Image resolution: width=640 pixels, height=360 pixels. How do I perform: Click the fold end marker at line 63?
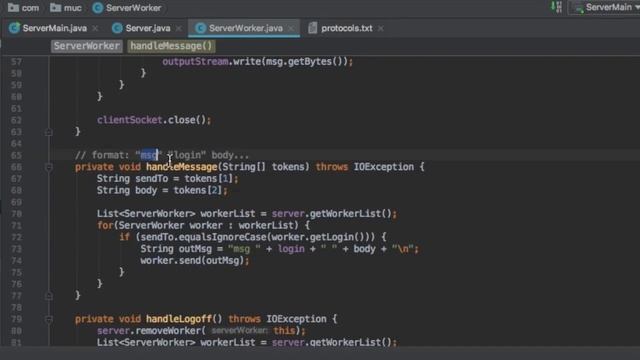point(49,132)
